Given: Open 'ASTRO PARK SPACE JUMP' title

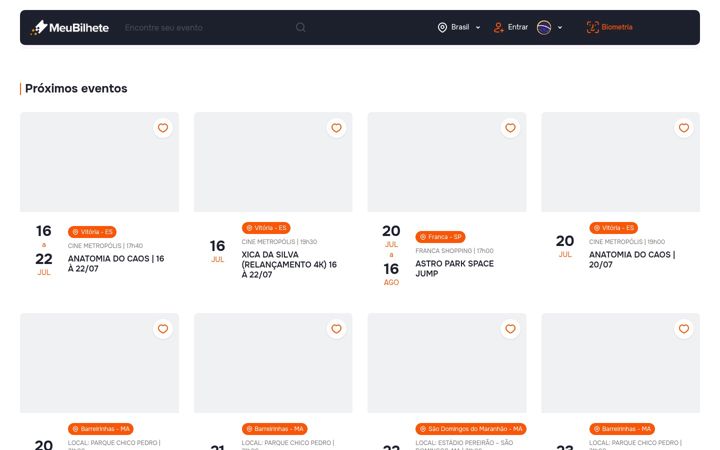Looking at the screenshot, I should tap(455, 269).
